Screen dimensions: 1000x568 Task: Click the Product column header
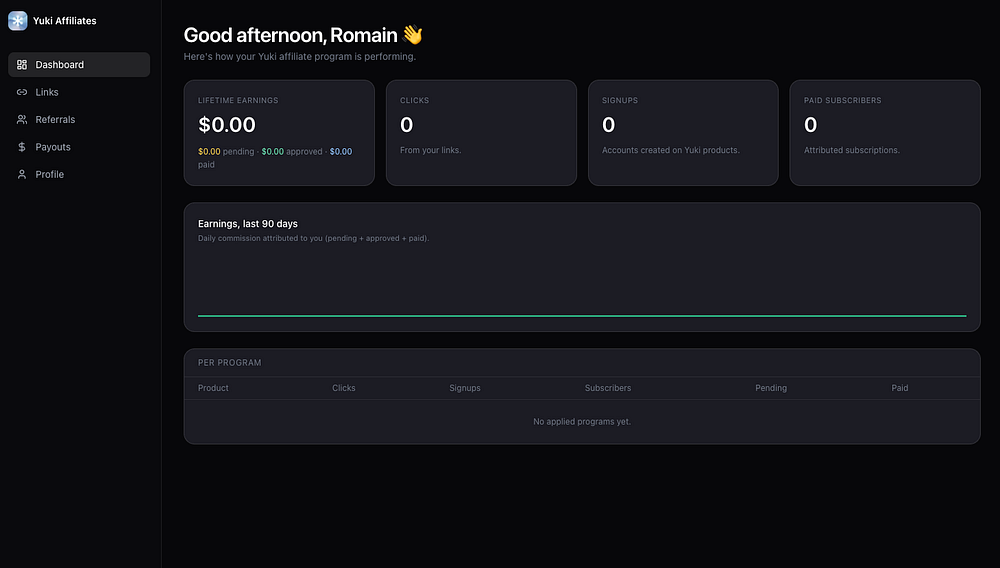pyautogui.click(x=213, y=388)
